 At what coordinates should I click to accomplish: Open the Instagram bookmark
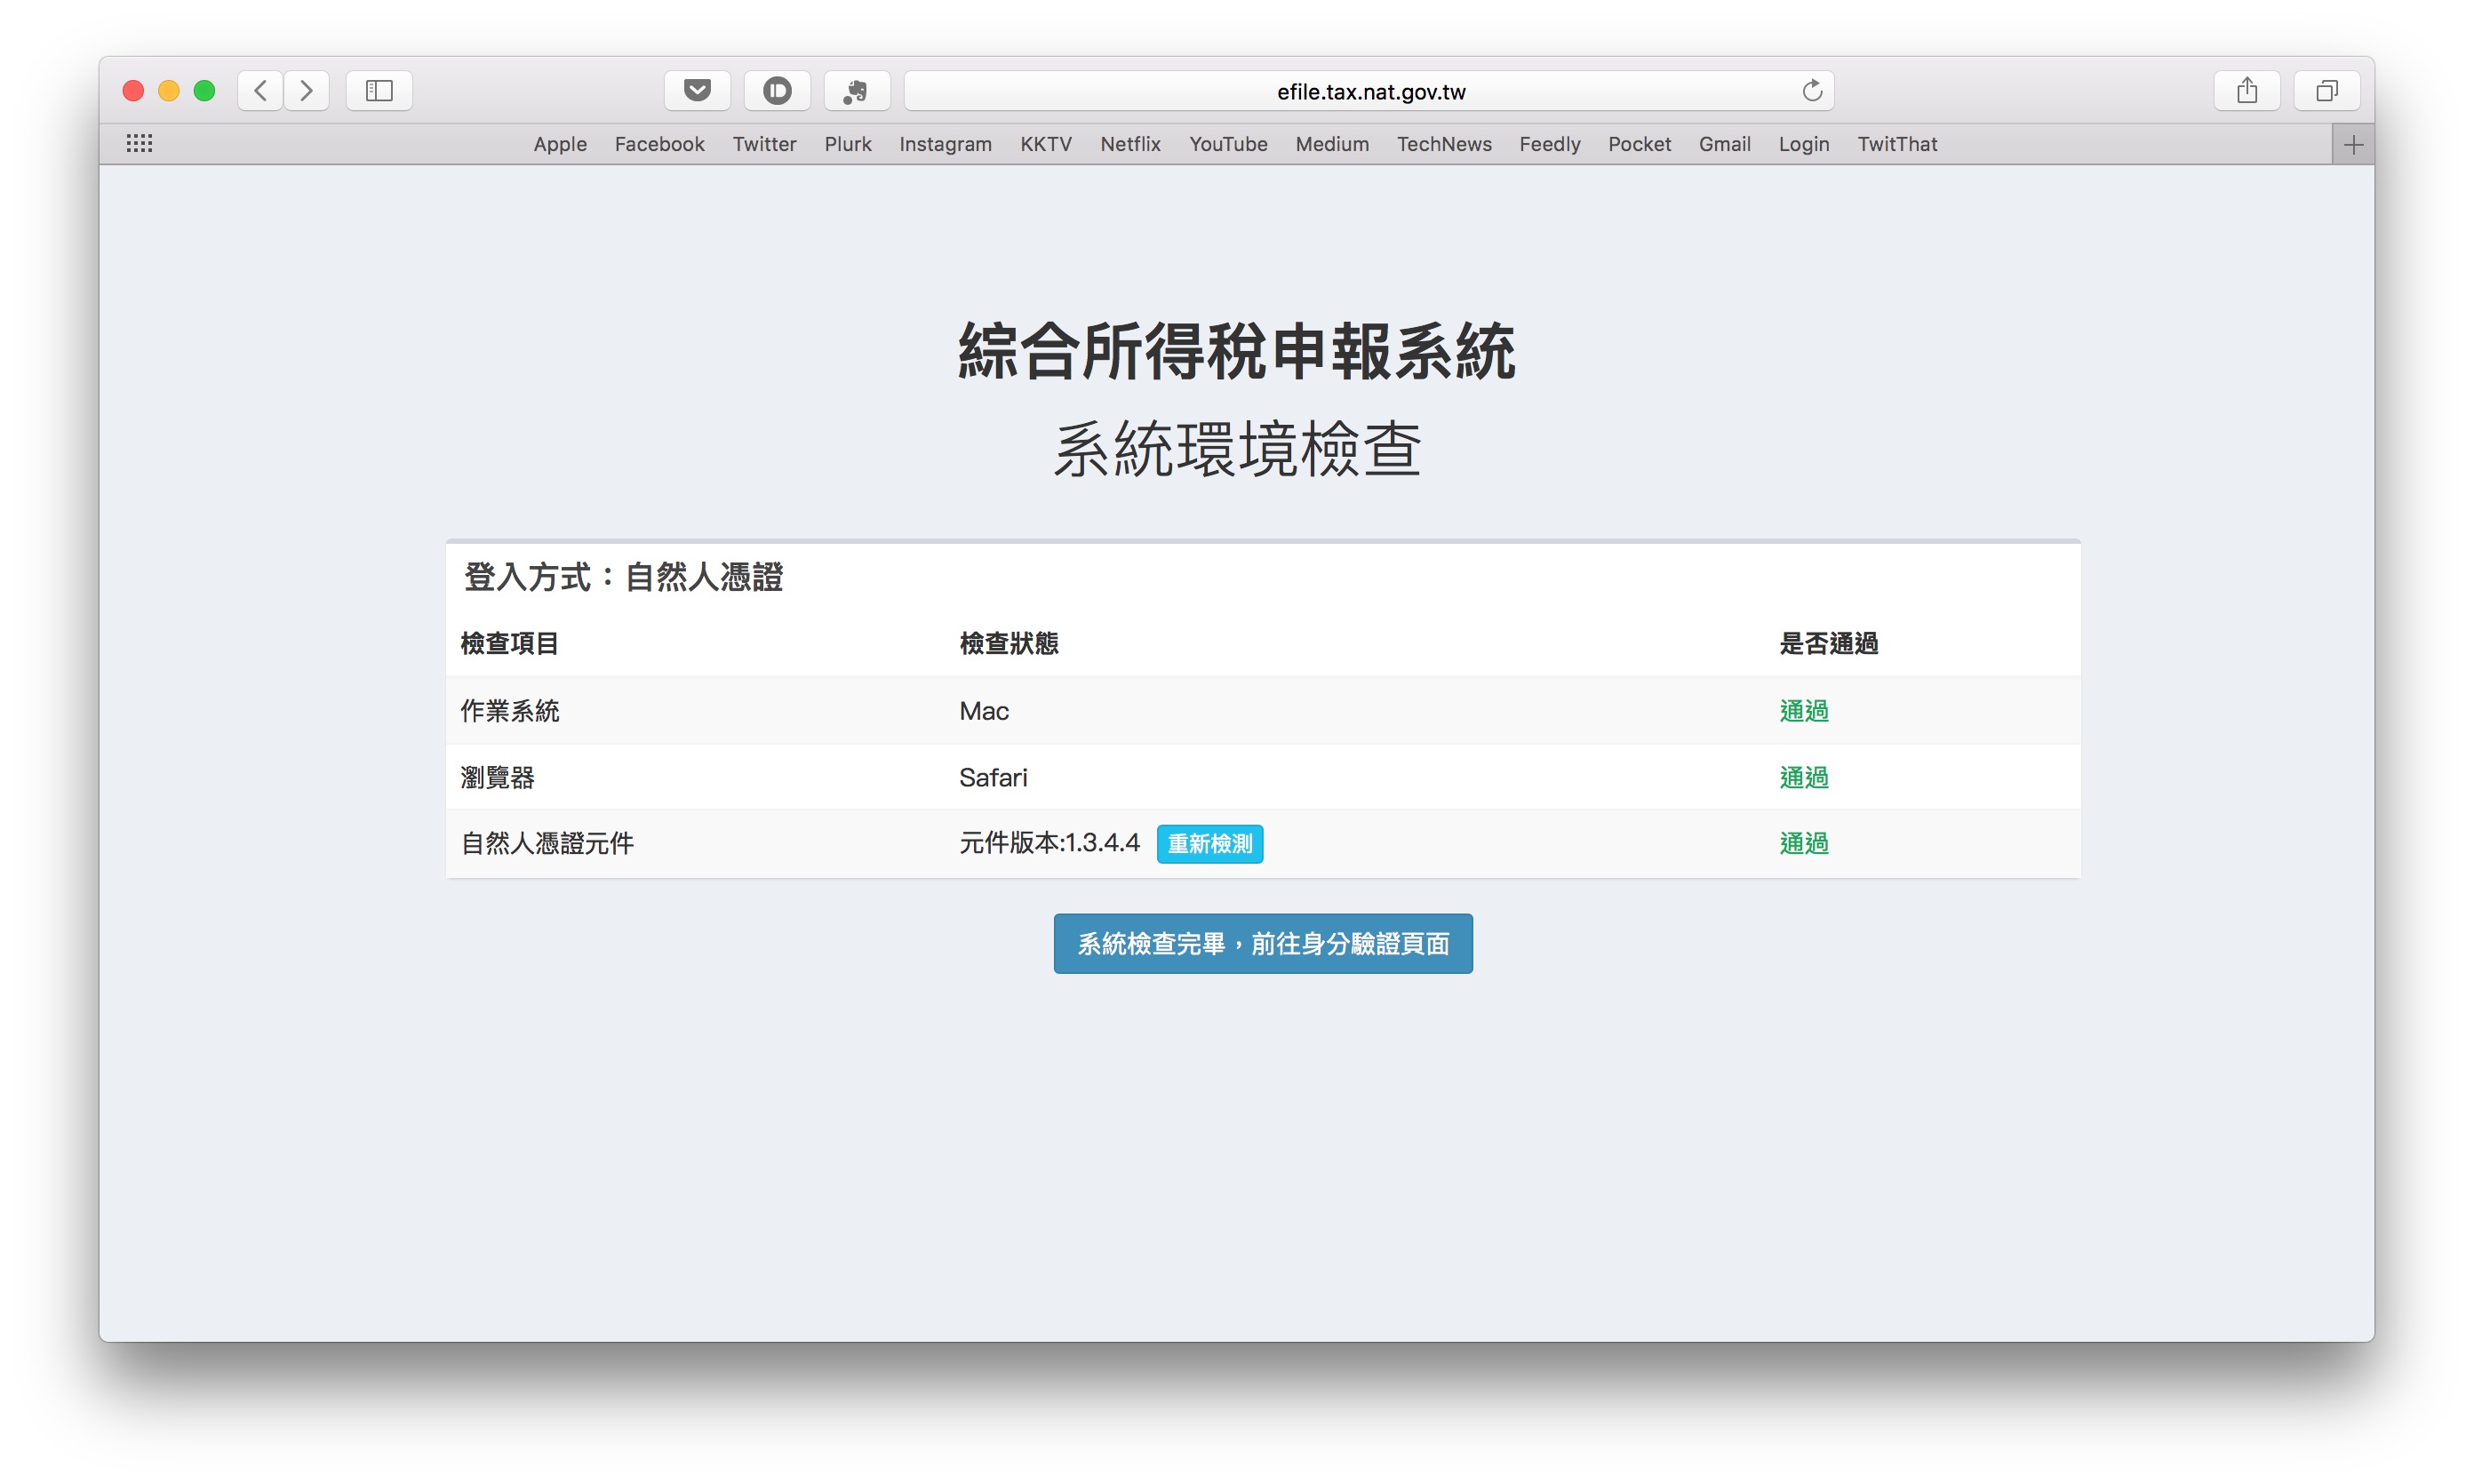click(x=945, y=144)
